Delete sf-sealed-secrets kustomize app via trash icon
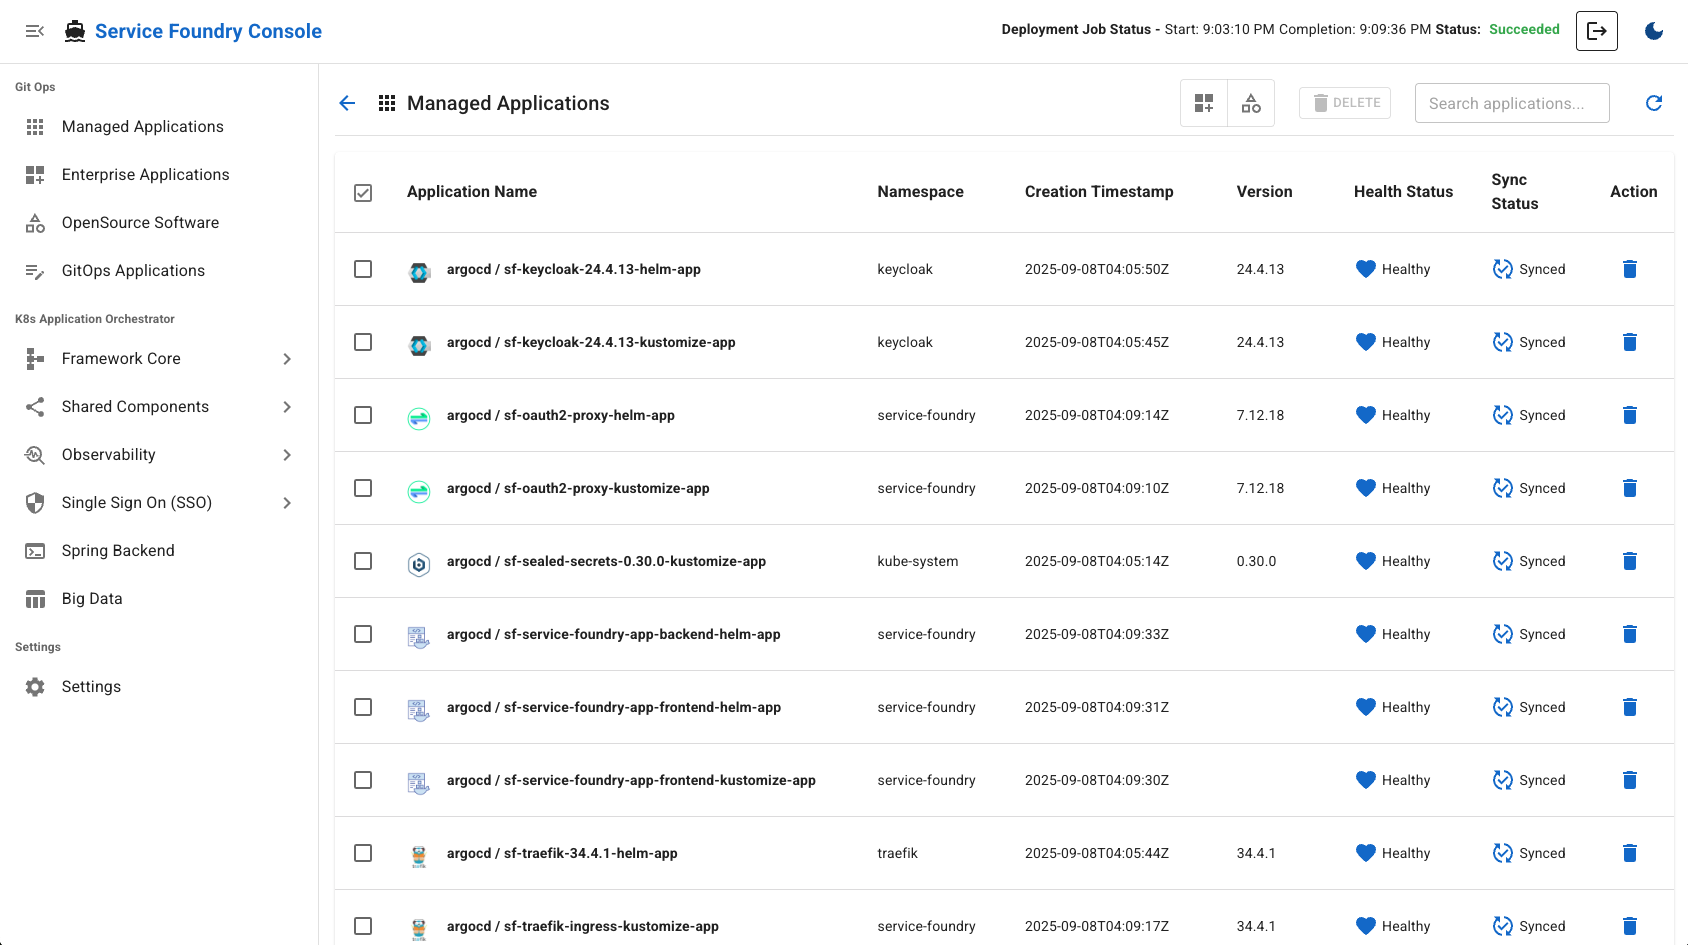The image size is (1688, 945). (x=1630, y=561)
